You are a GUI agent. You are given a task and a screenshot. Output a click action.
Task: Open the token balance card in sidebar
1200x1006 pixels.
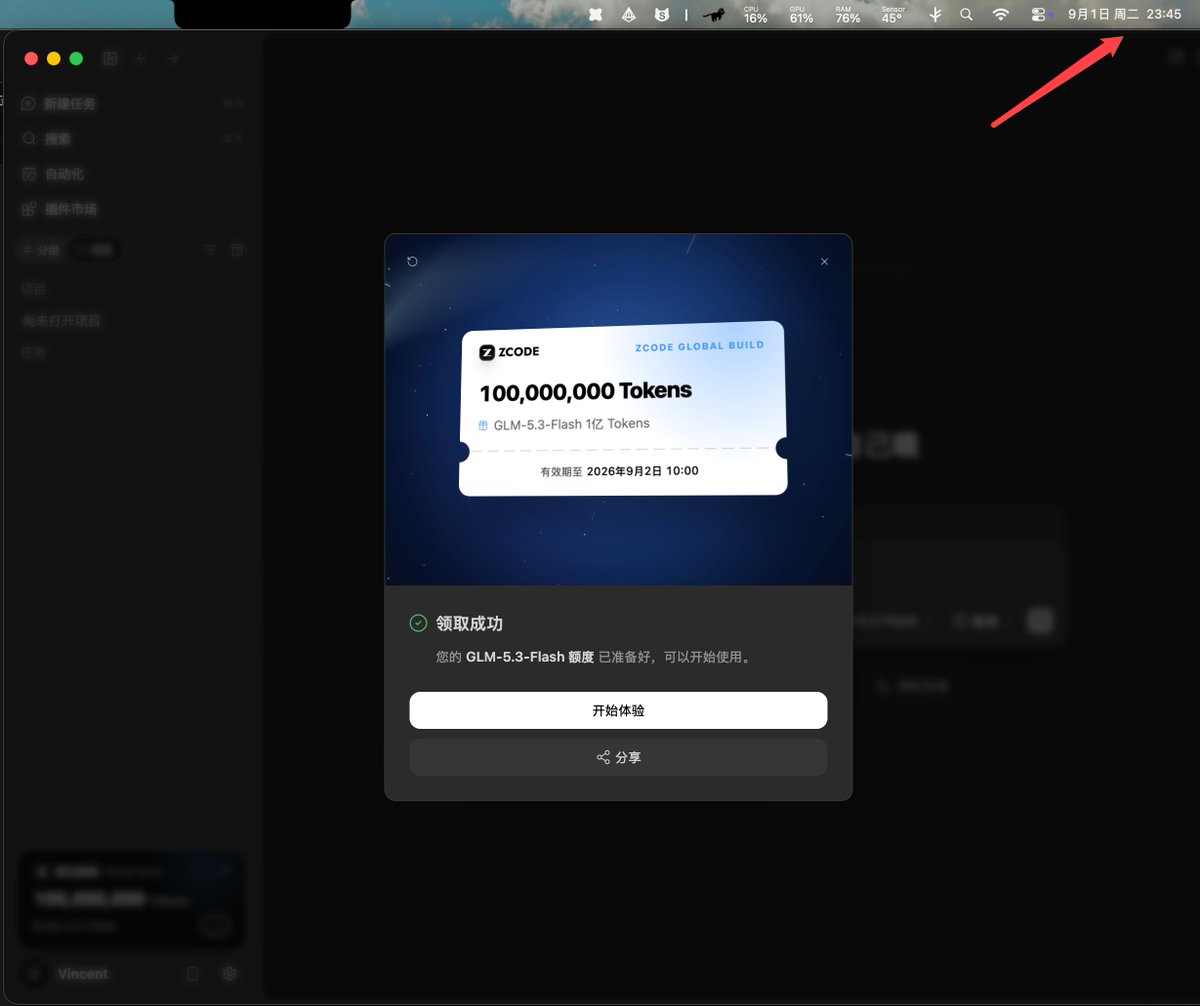pyautogui.click(x=131, y=899)
